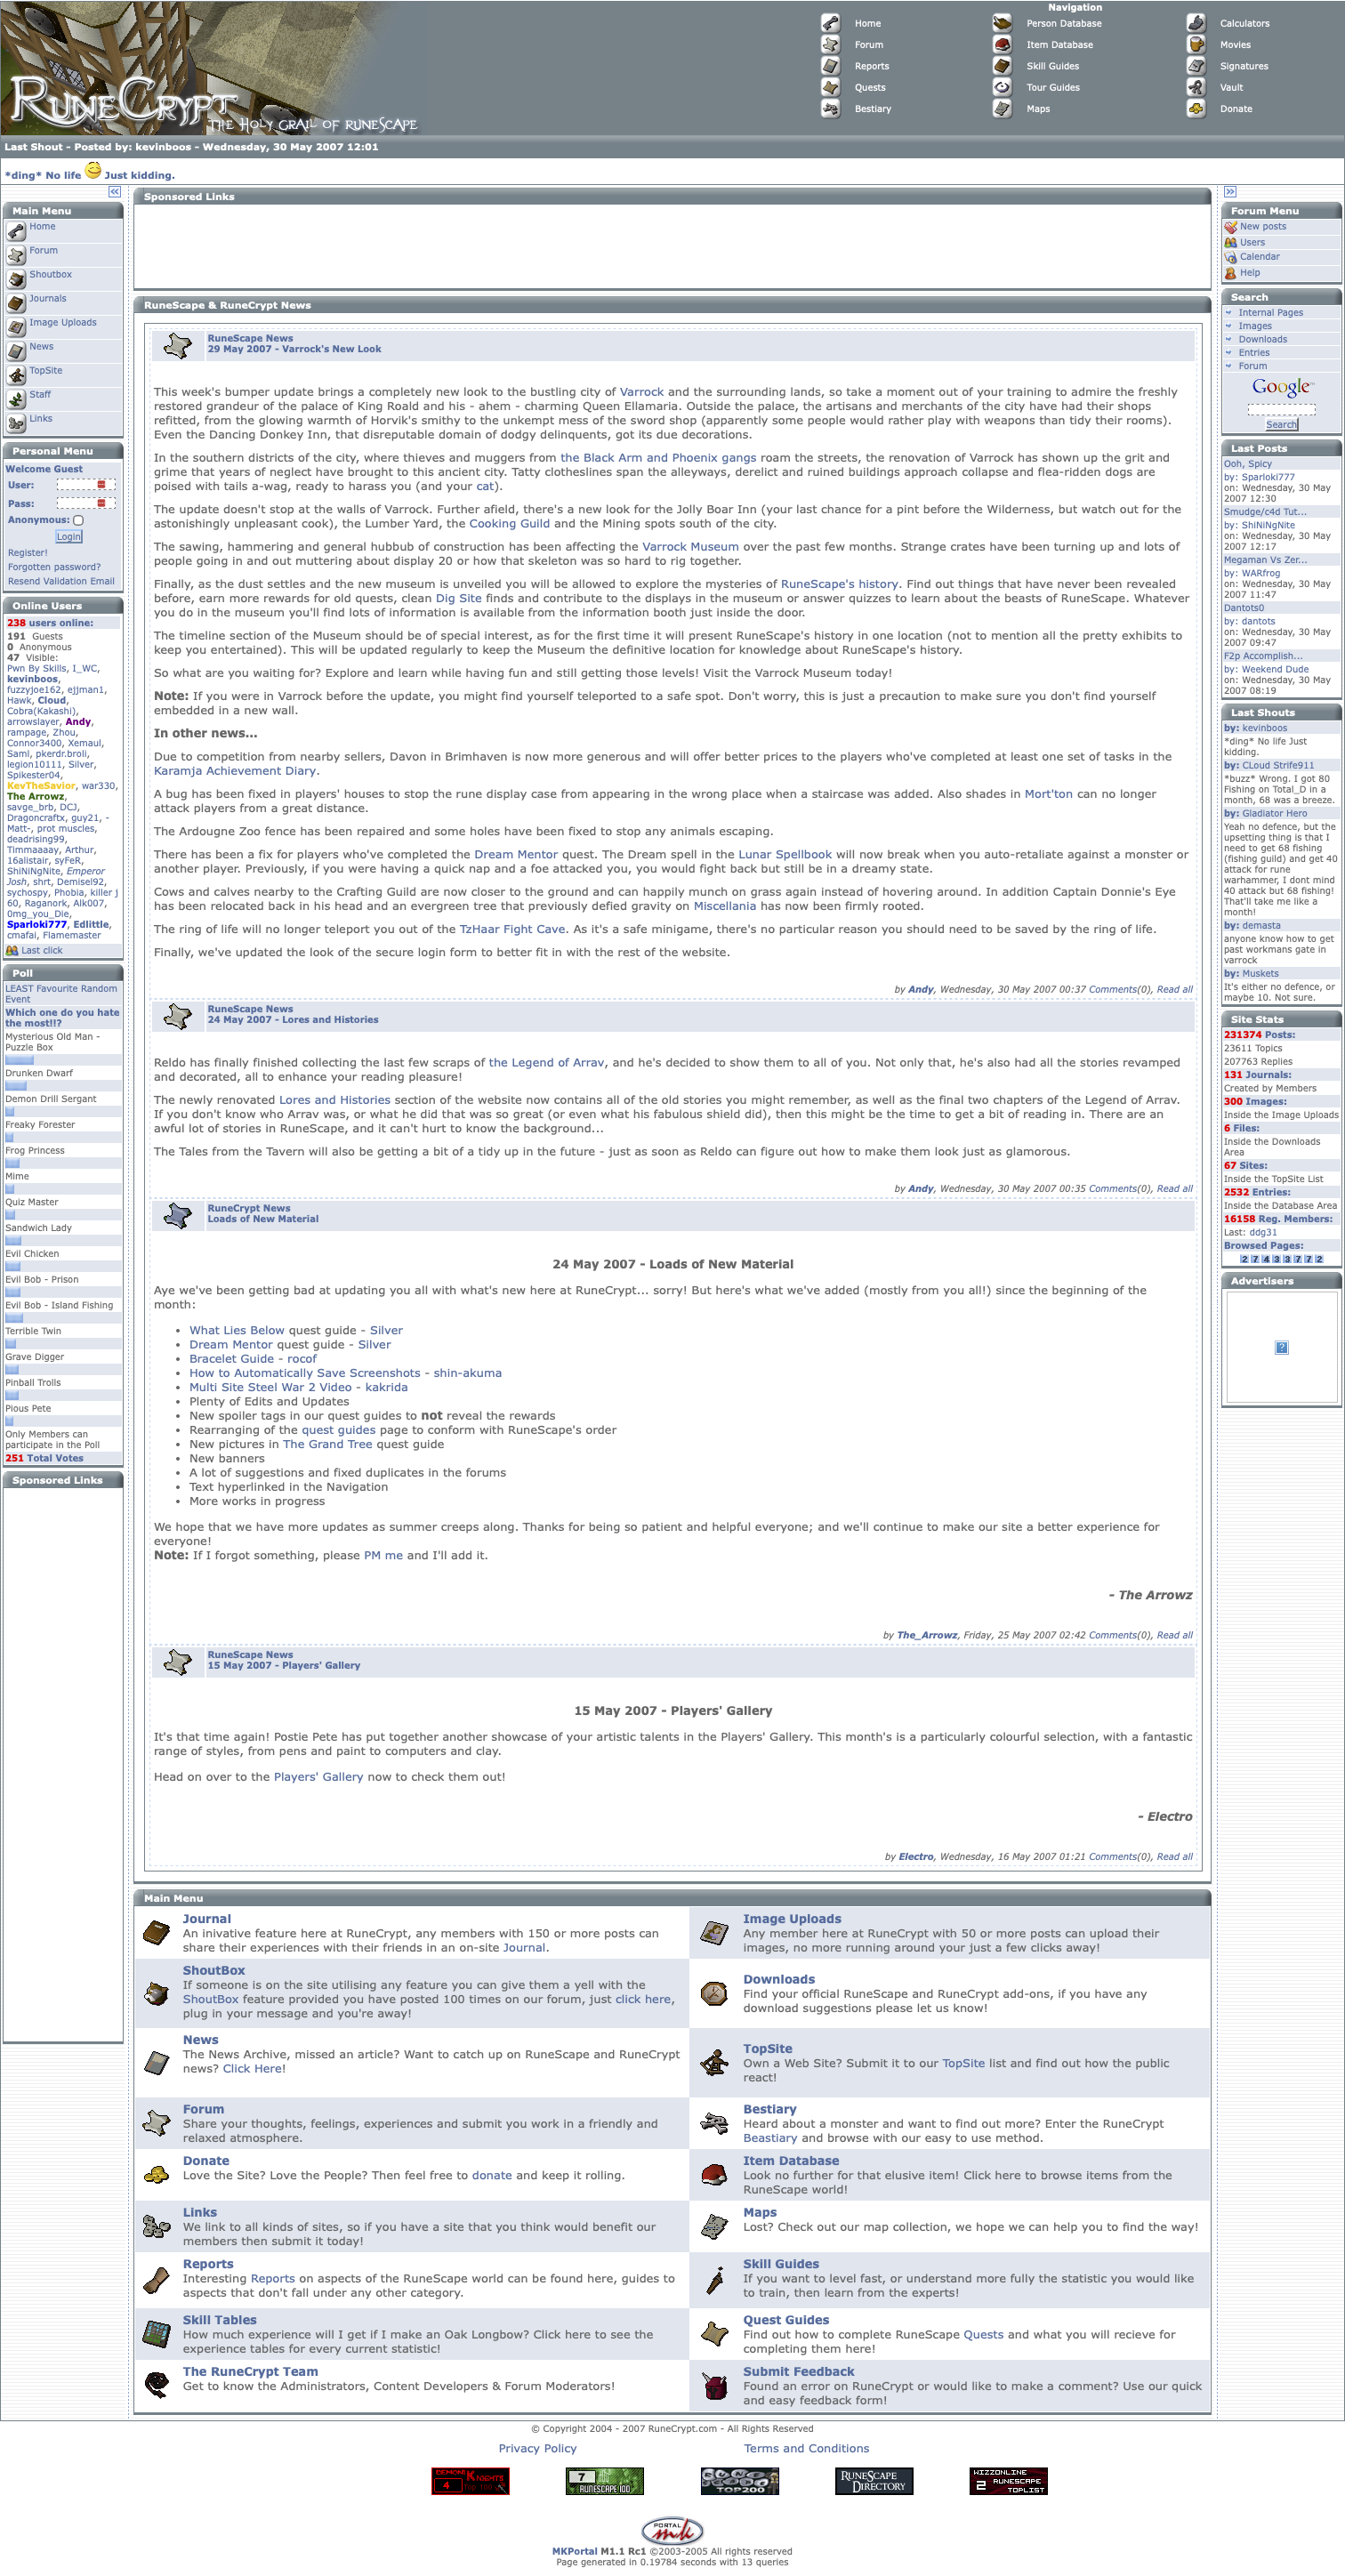Open the Movies icon
The width and height of the screenshot is (1345, 2576).
coord(1196,44)
